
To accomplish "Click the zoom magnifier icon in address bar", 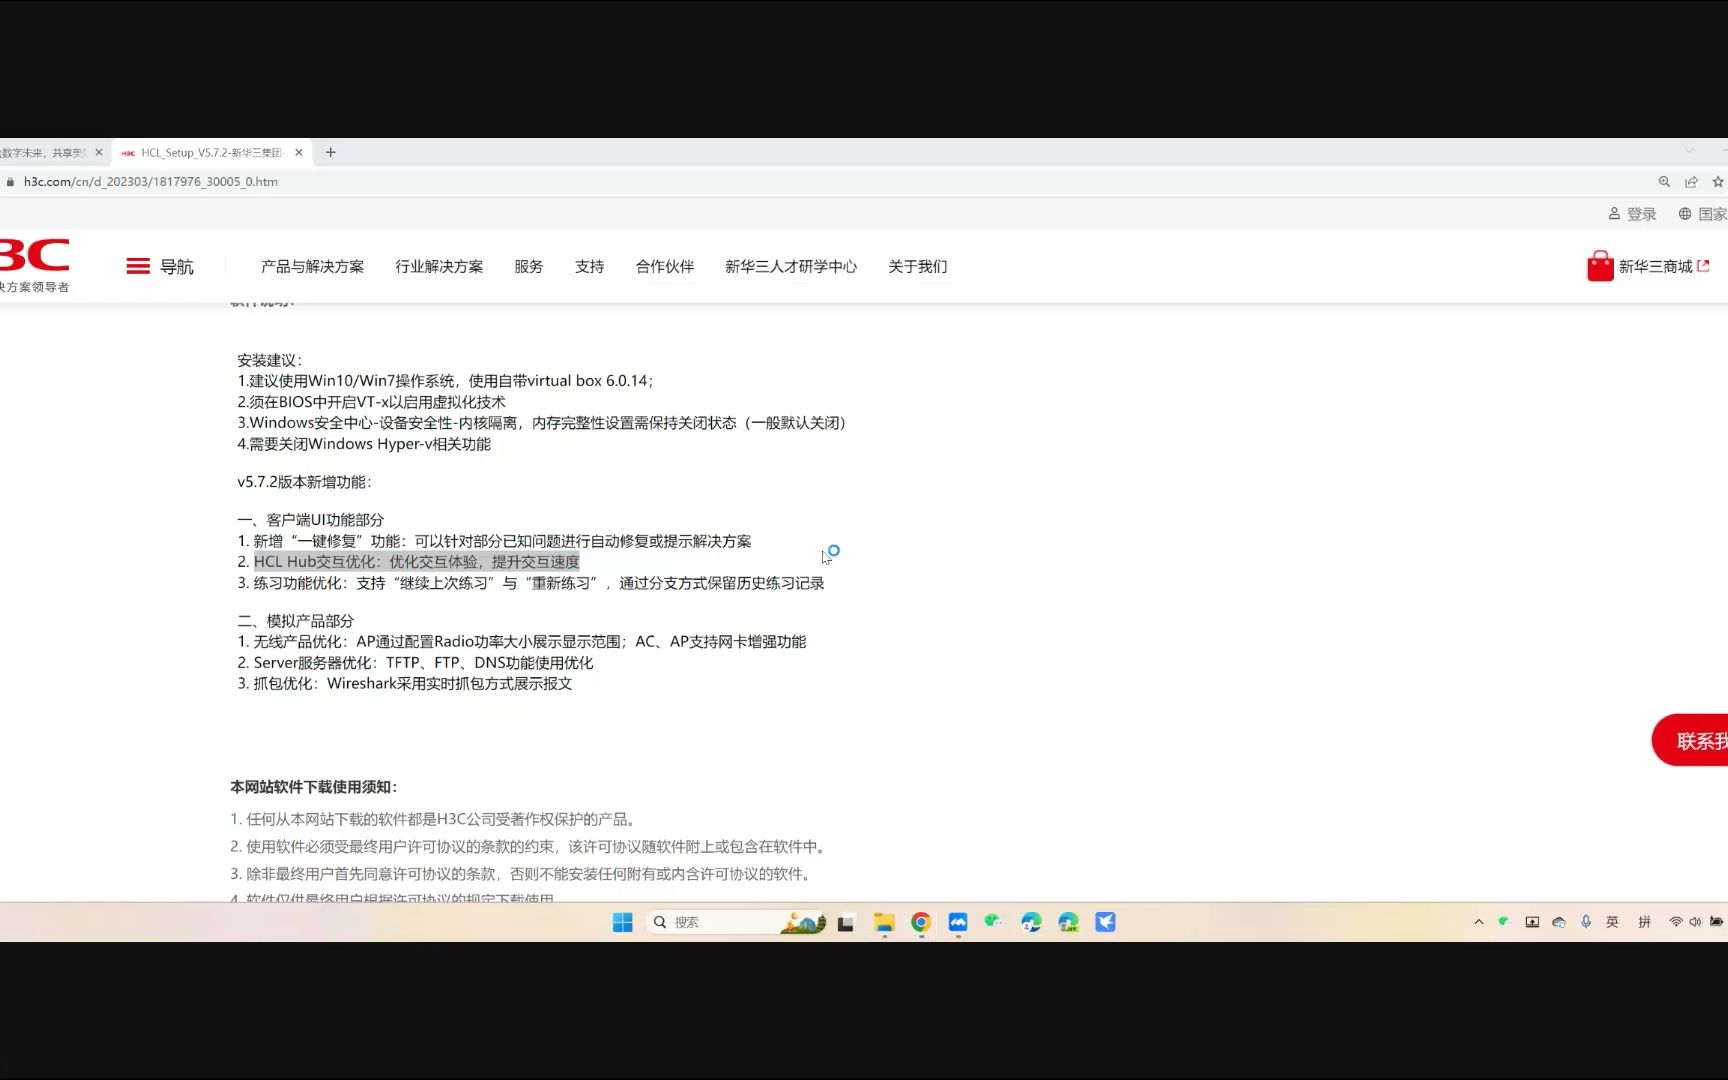I will (1664, 182).
